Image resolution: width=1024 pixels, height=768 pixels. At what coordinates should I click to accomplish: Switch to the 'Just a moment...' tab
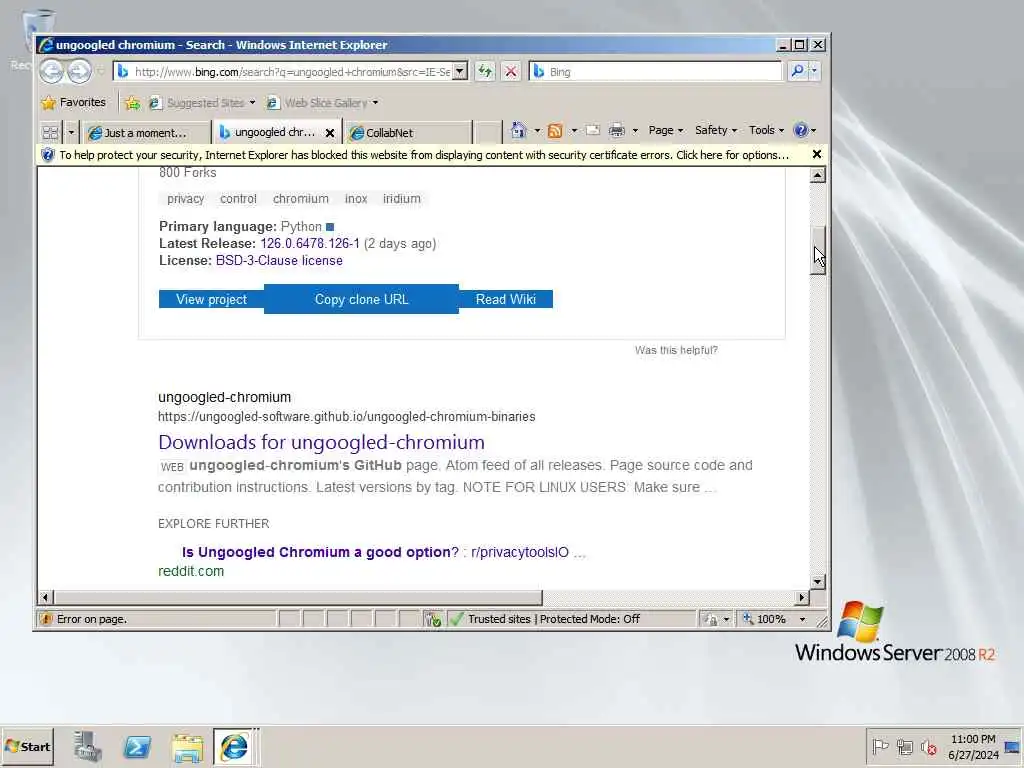145,133
